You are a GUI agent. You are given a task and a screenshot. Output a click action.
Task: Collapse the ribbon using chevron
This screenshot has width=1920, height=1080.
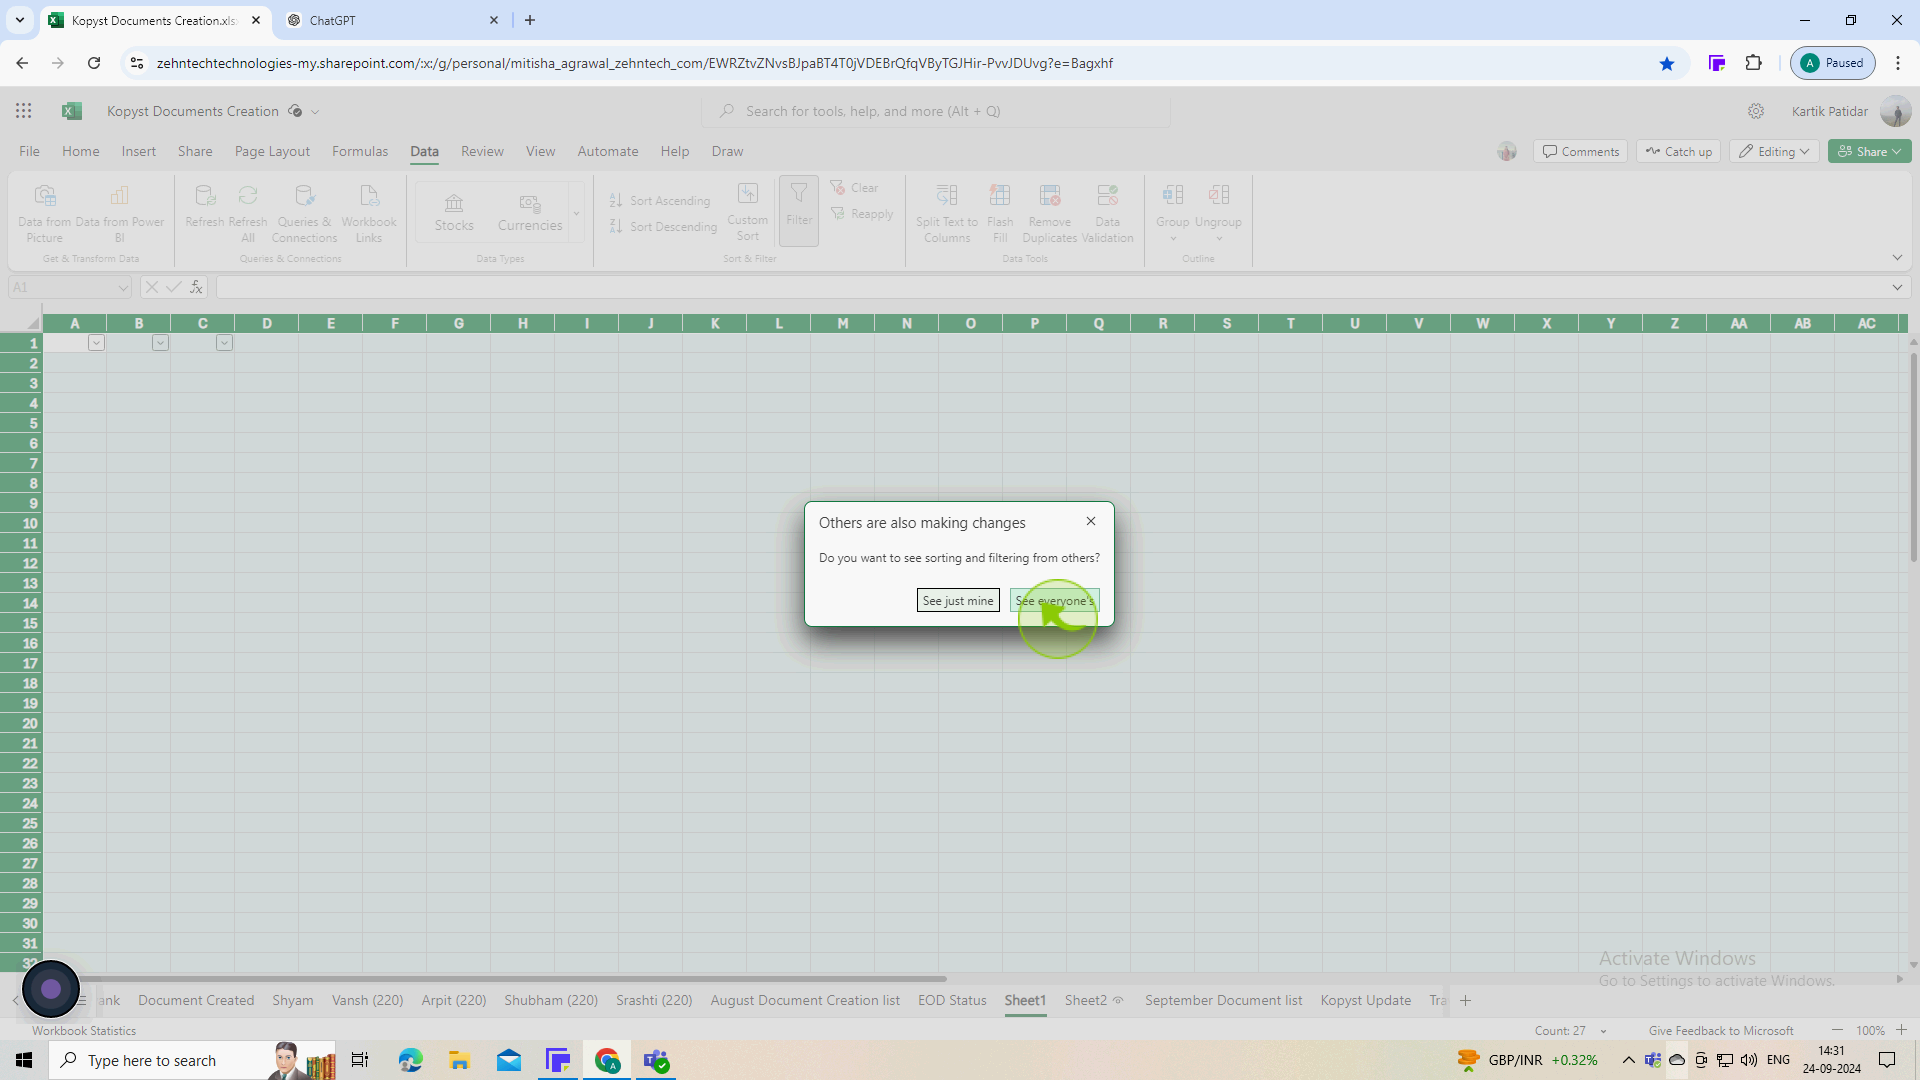pos(1897,257)
